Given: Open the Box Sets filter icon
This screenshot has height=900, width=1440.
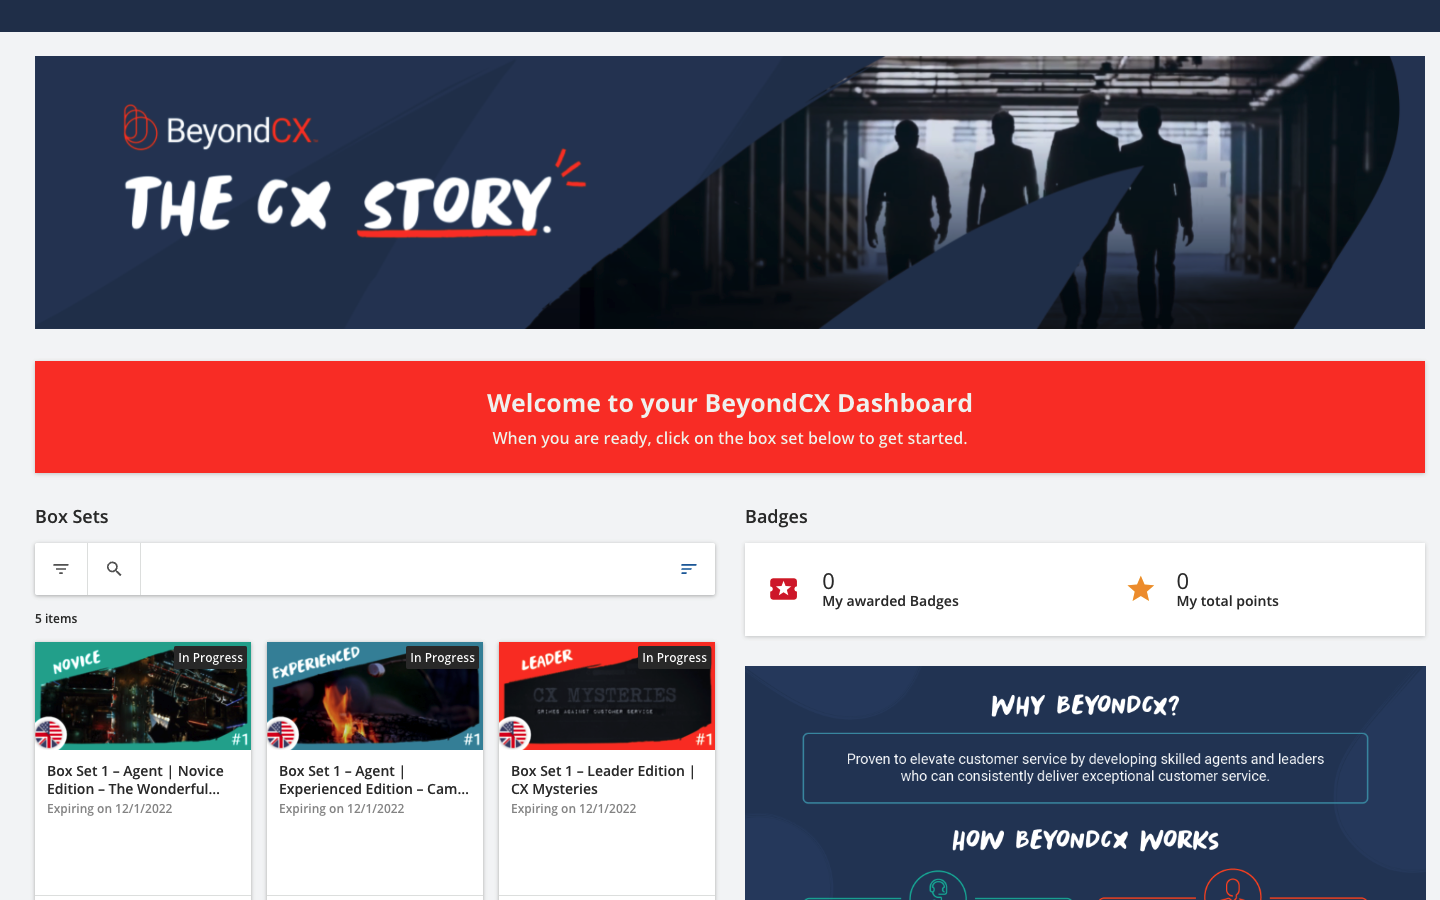Looking at the screenshot, I should tap(61, 569).
